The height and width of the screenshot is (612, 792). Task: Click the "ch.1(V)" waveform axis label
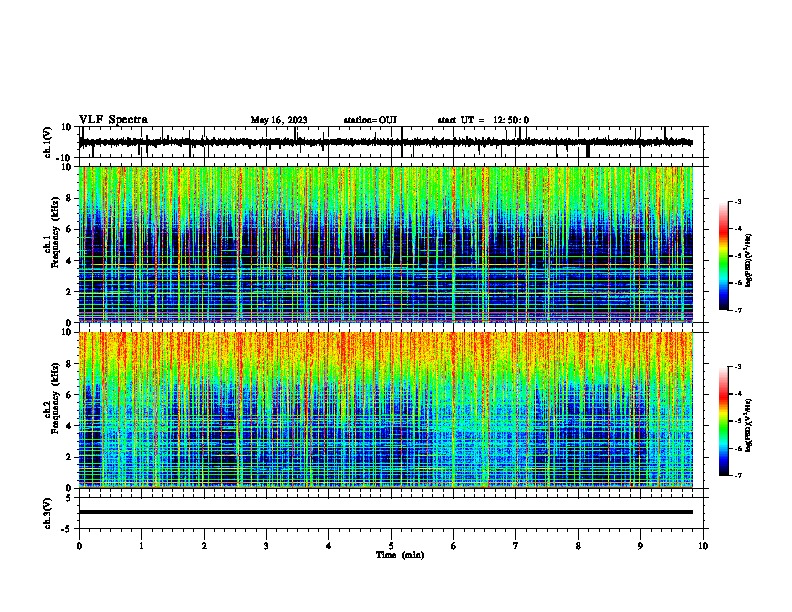pos(48,142)
